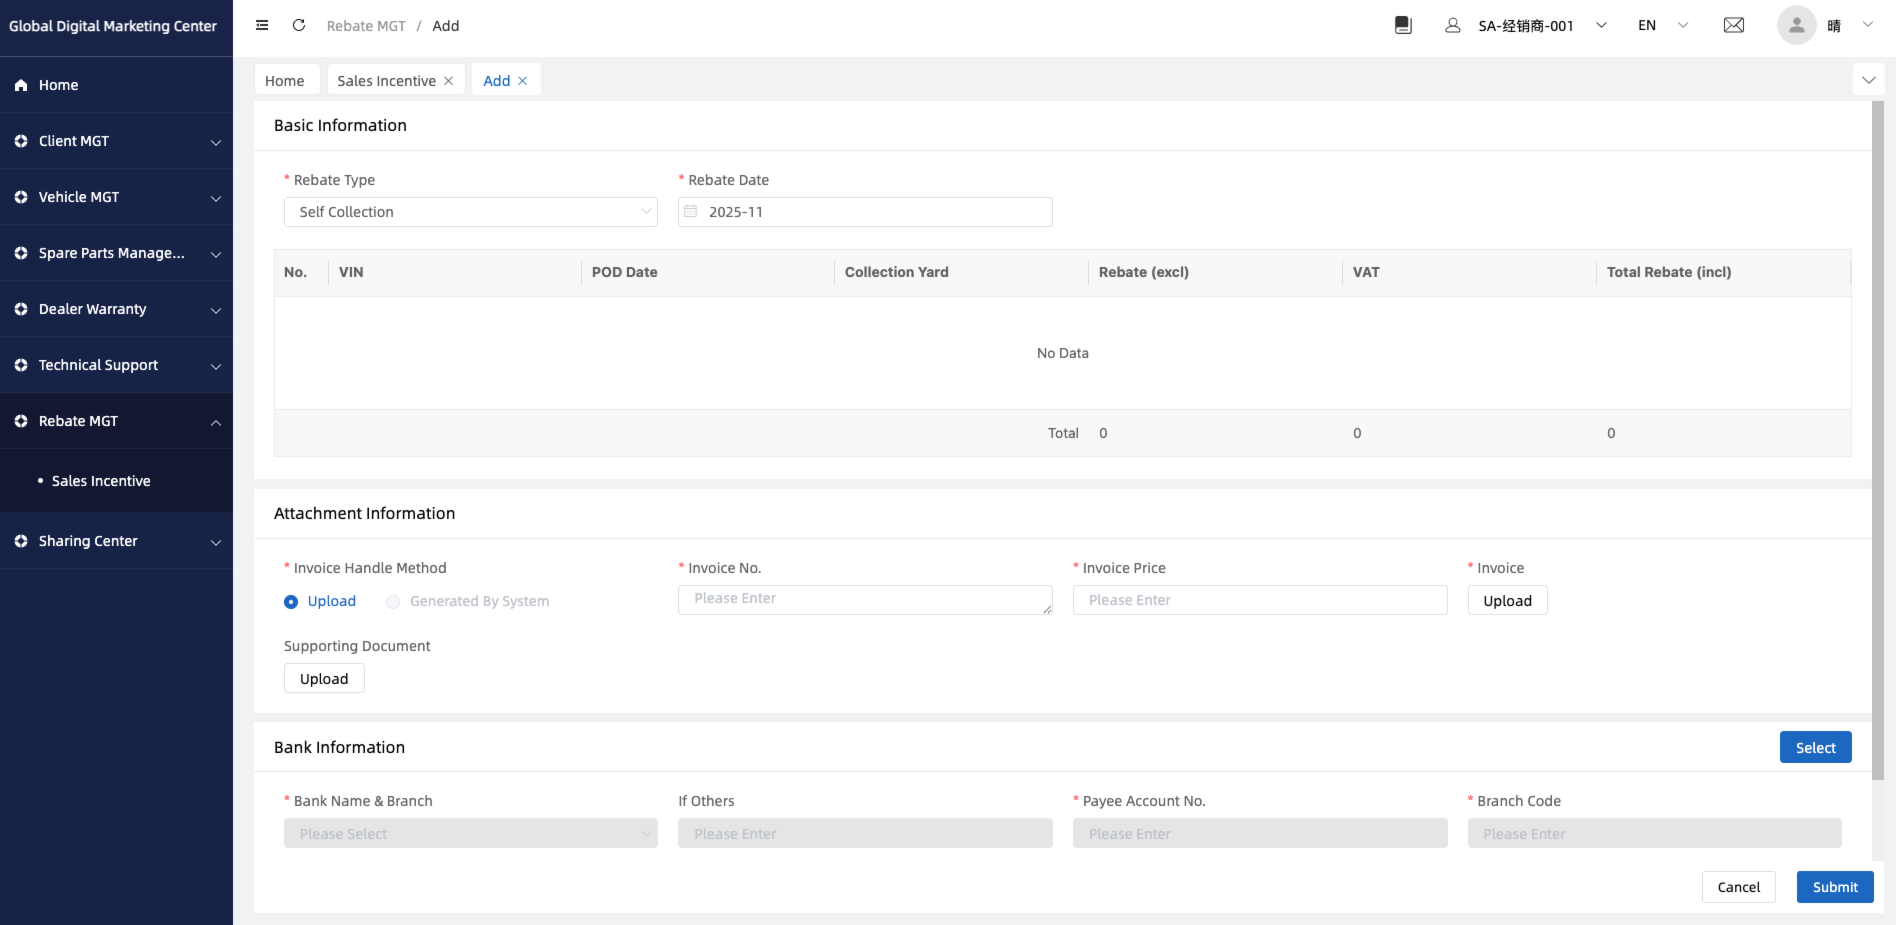Open the Rebate Type dropdown
Screen dimensions: 1896x925
(x=470, y=212)
